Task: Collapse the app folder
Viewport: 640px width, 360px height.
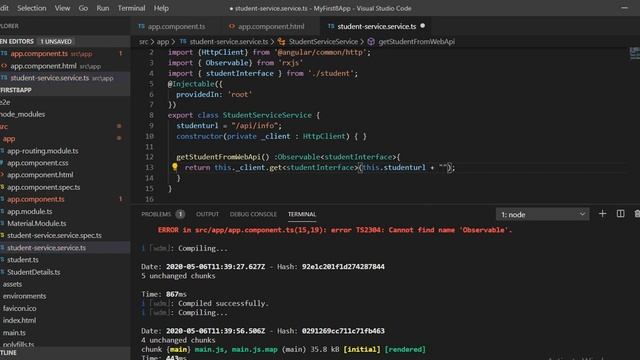Action: point(9,139)
